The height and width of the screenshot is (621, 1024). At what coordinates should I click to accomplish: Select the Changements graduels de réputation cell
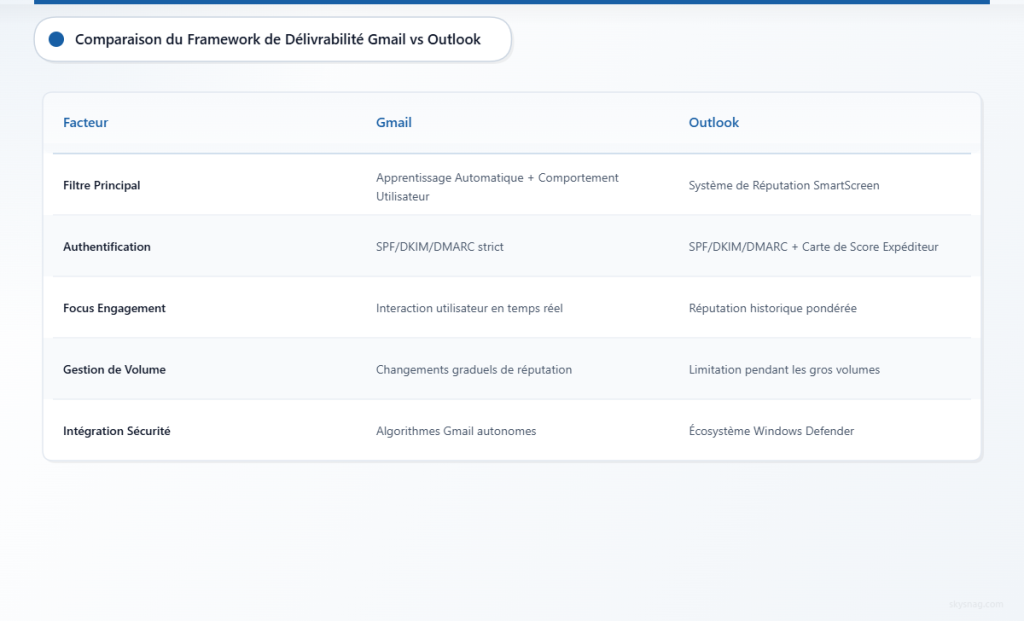pyautogui.click(x=473, y=369)
